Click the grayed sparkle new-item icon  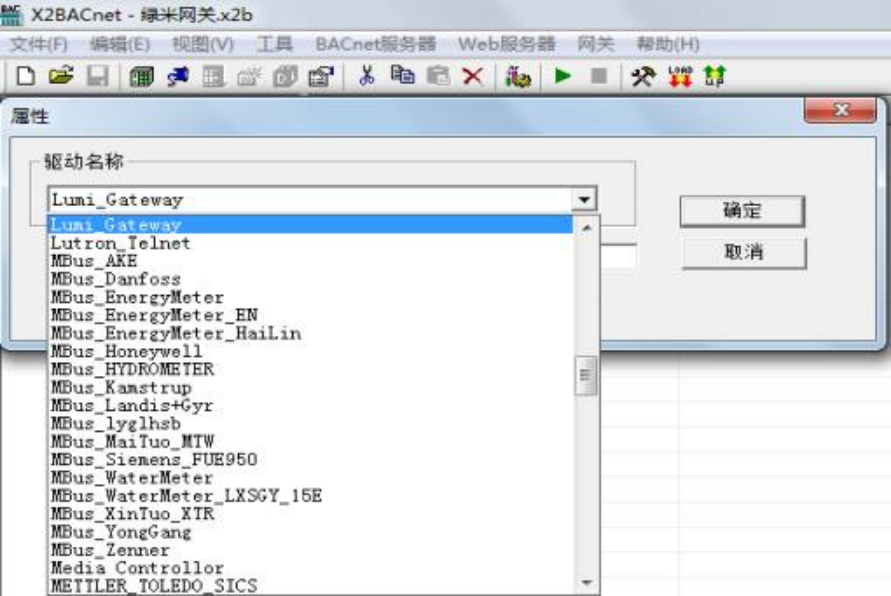249,76
